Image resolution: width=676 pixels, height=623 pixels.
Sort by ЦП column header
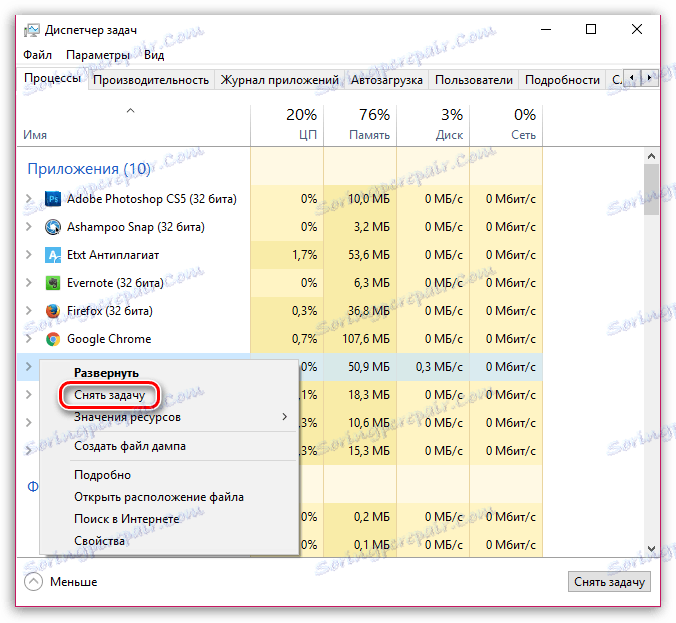tap(287, 125)
